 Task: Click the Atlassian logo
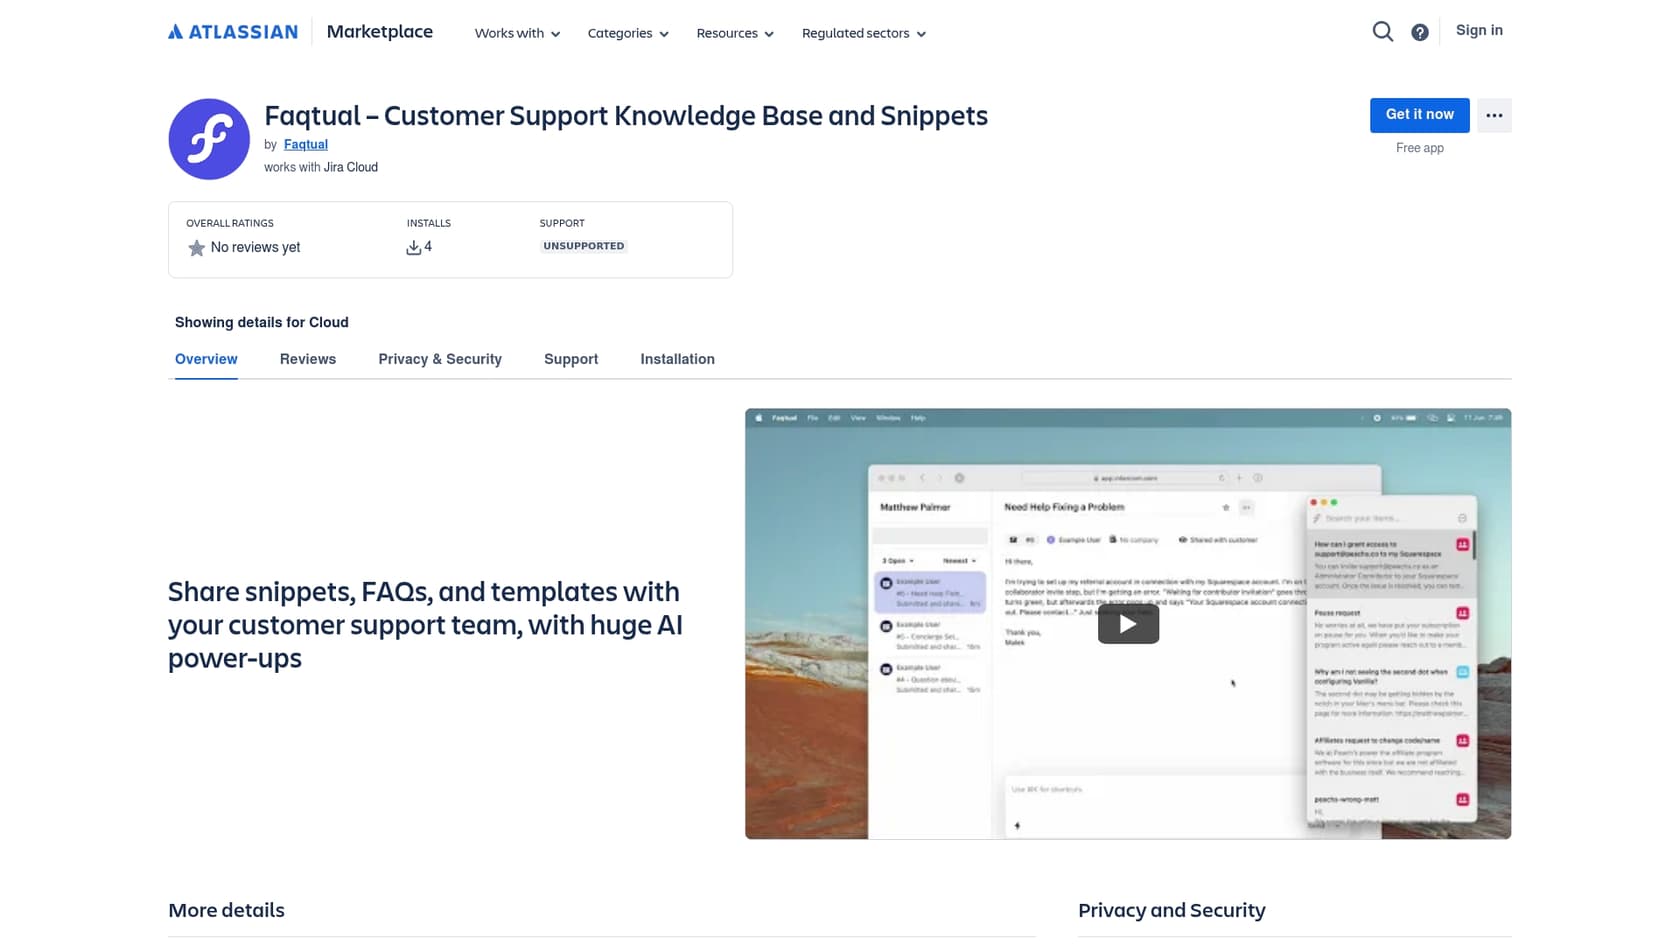coord(233,32)
